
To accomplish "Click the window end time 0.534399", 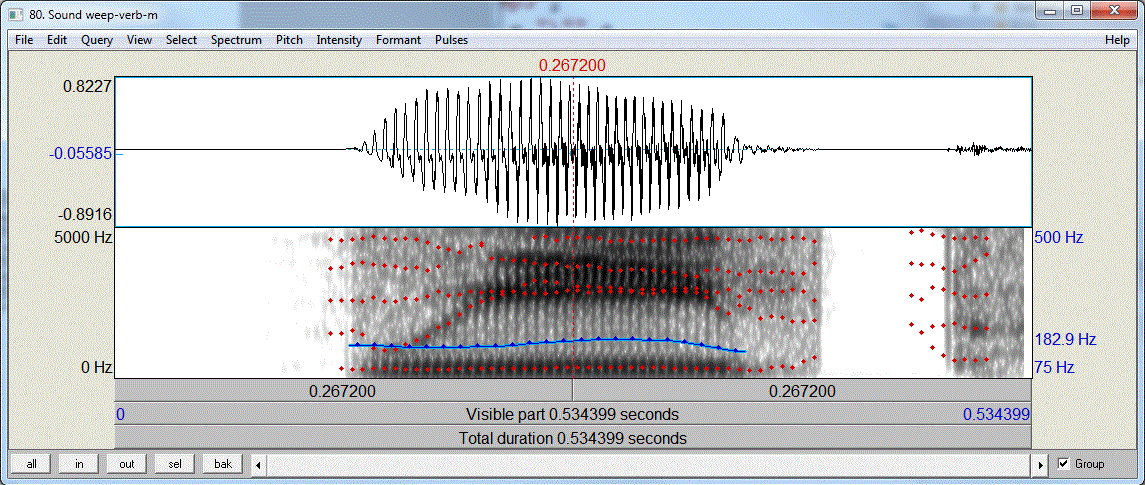I will click(x=996, y=415).
